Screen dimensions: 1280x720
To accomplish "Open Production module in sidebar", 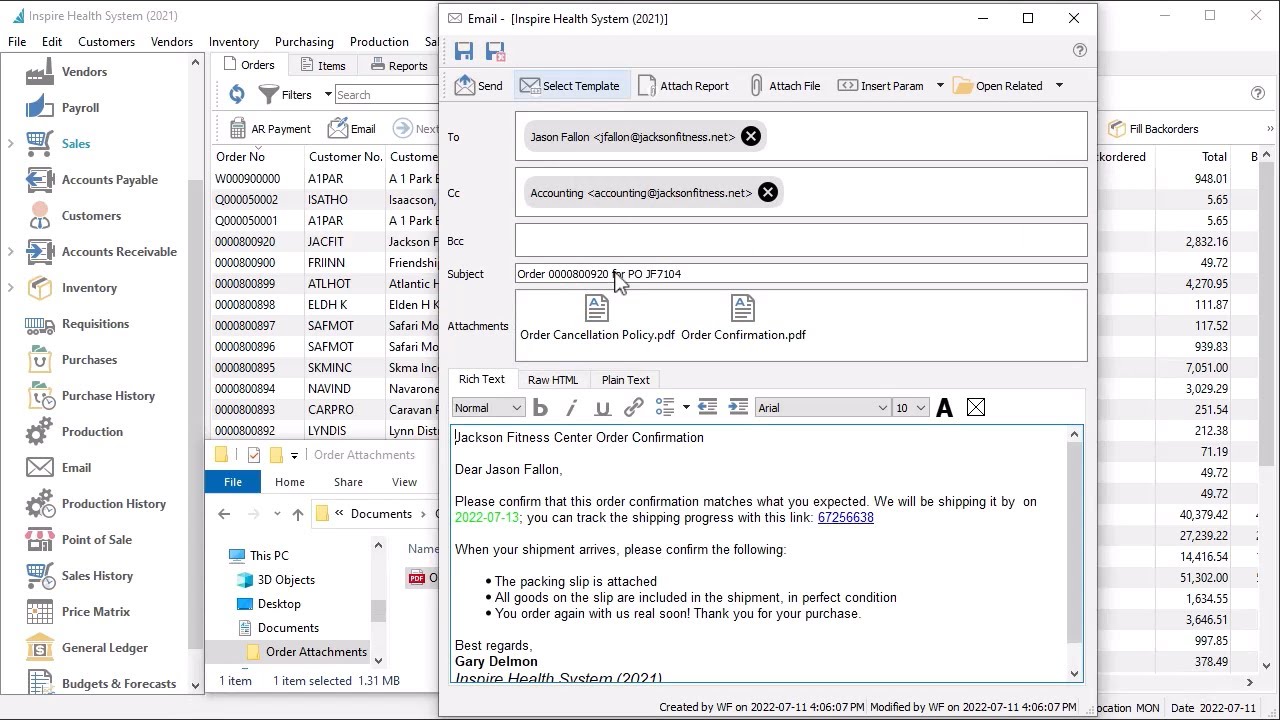I will [92, 432].
